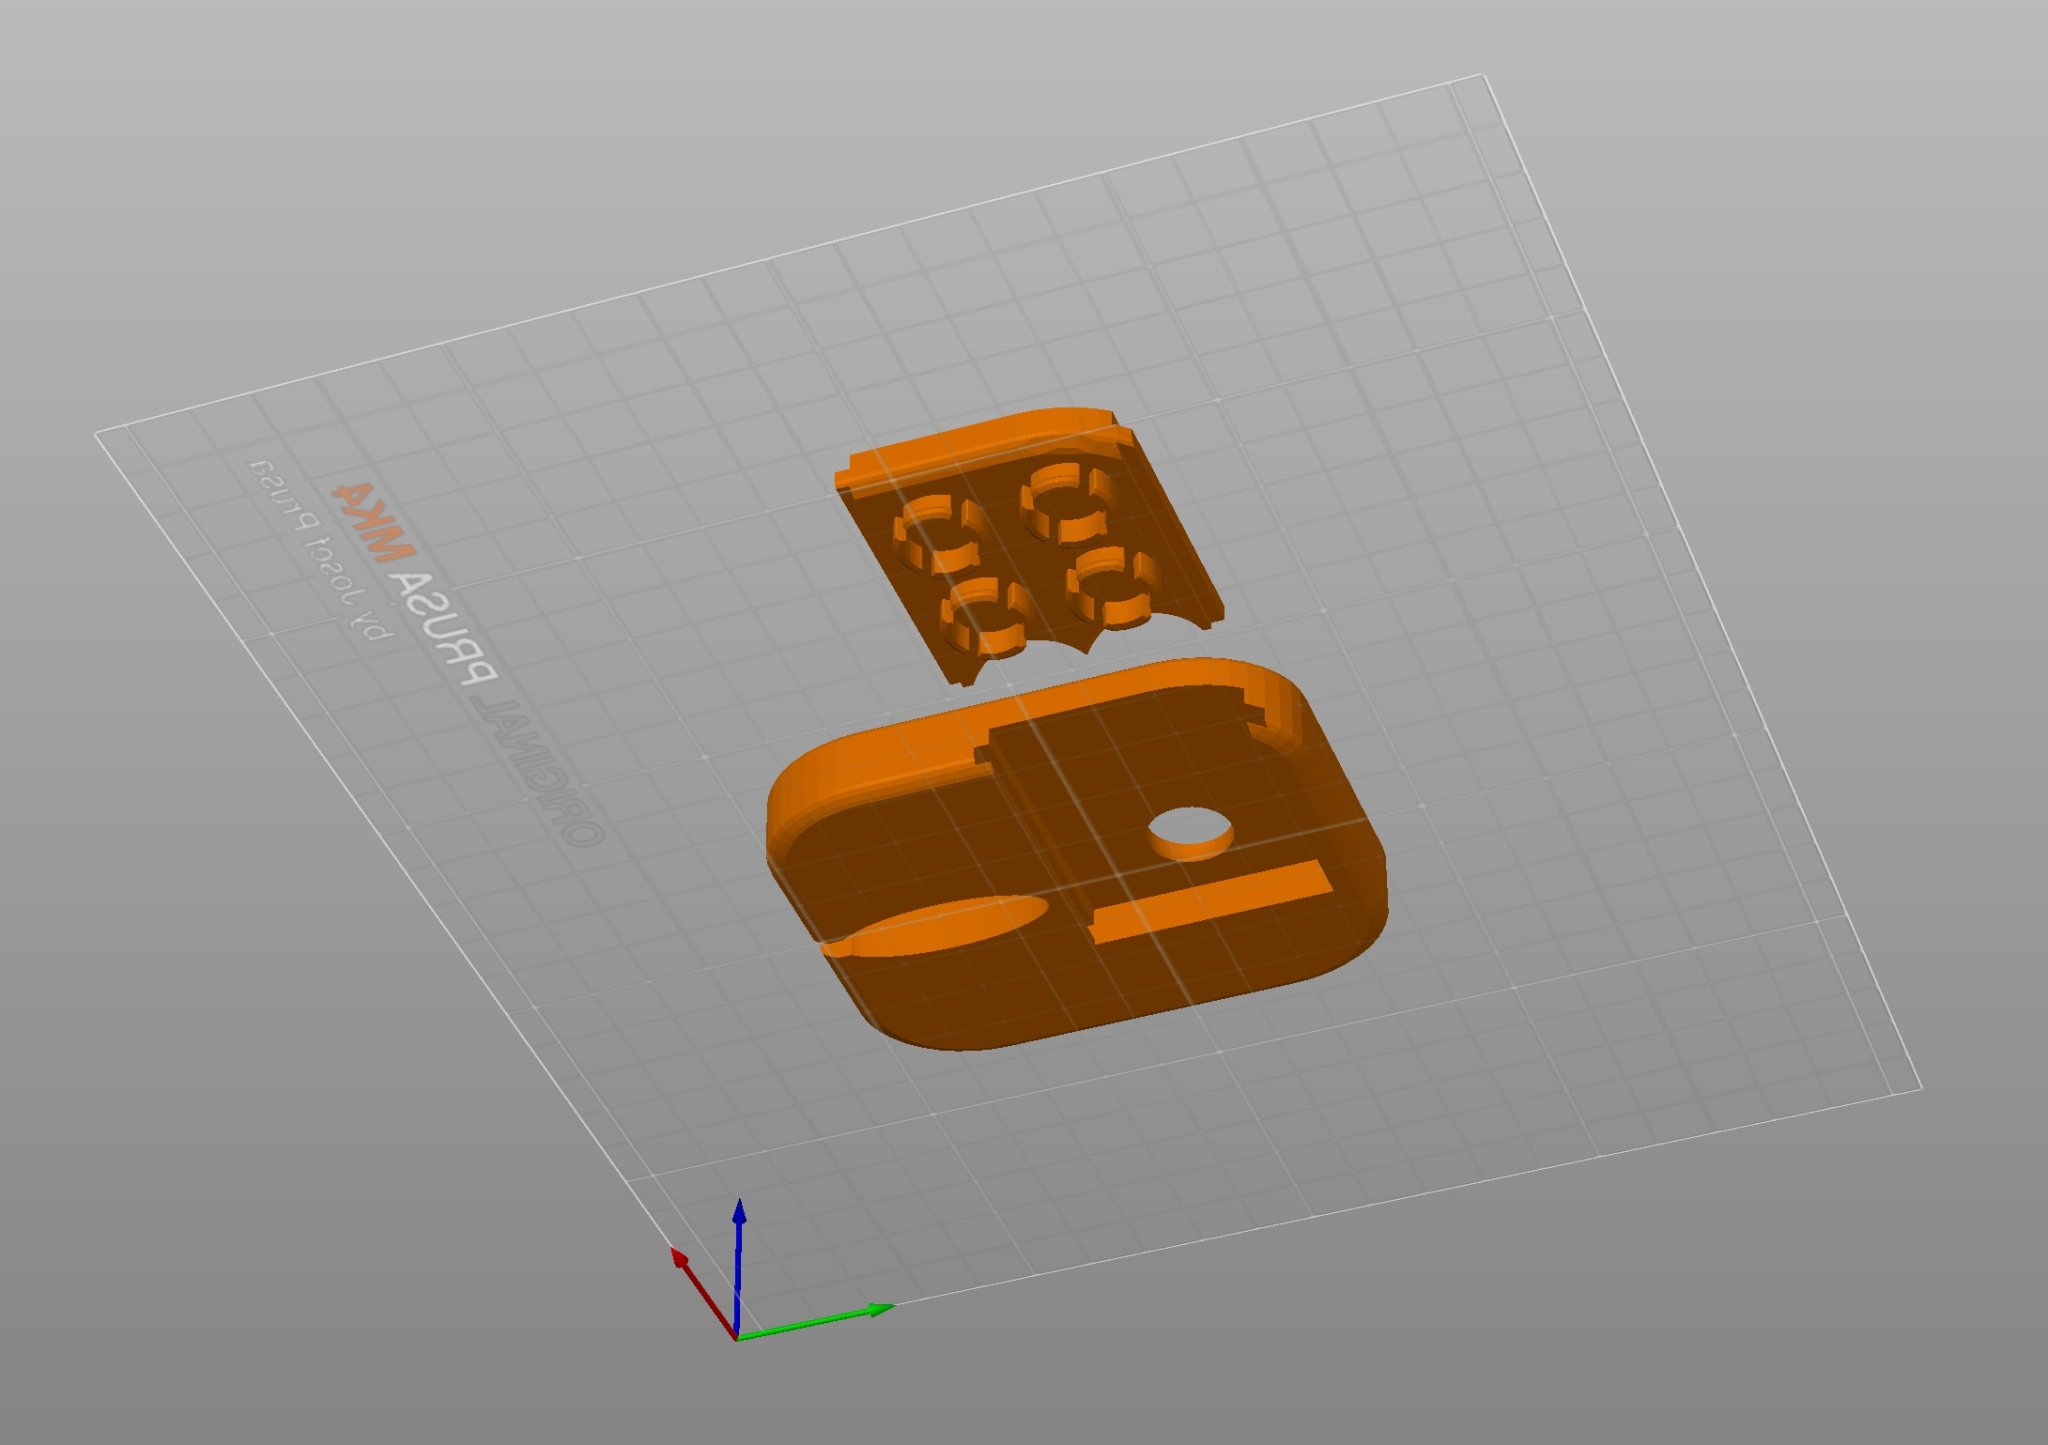Click the orange MK4 logo on the bed
Viewport: 2048px width, 1445px height.
tap(374, 521)
